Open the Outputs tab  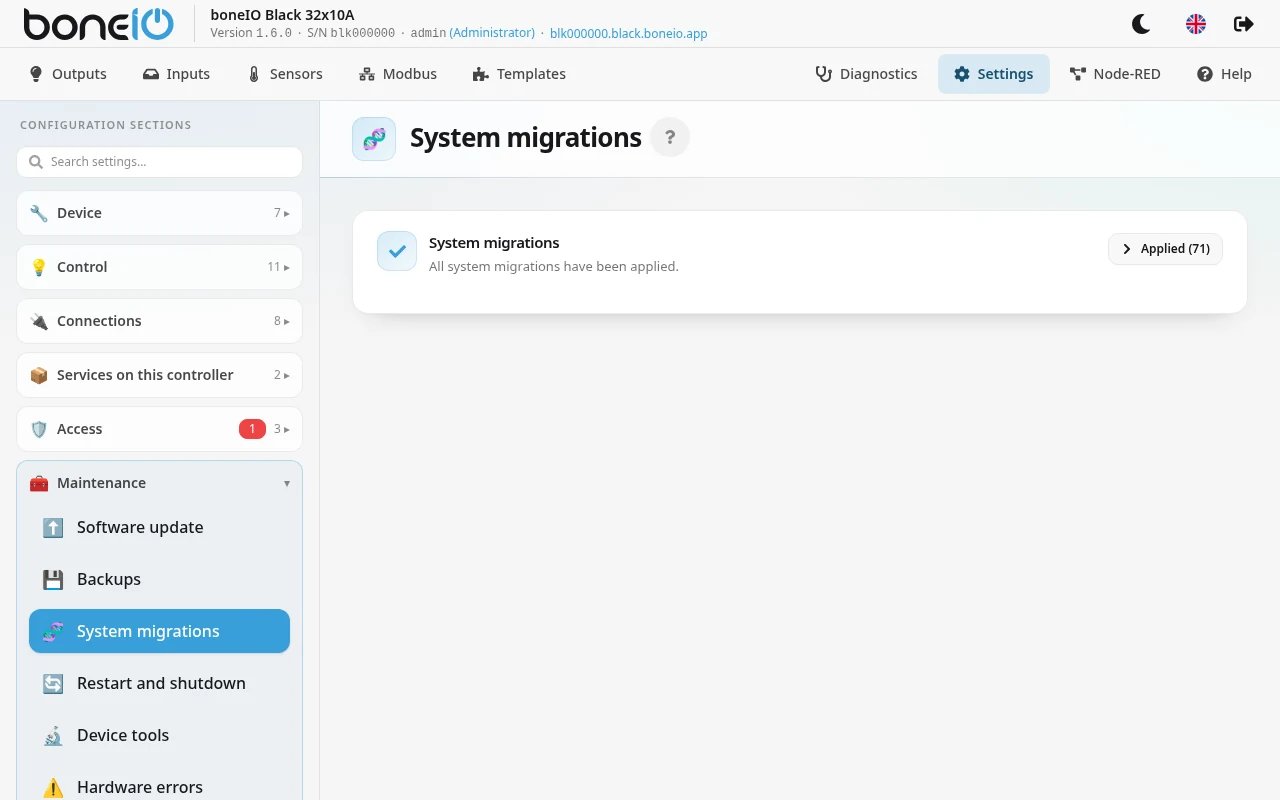tap(68, 74)
